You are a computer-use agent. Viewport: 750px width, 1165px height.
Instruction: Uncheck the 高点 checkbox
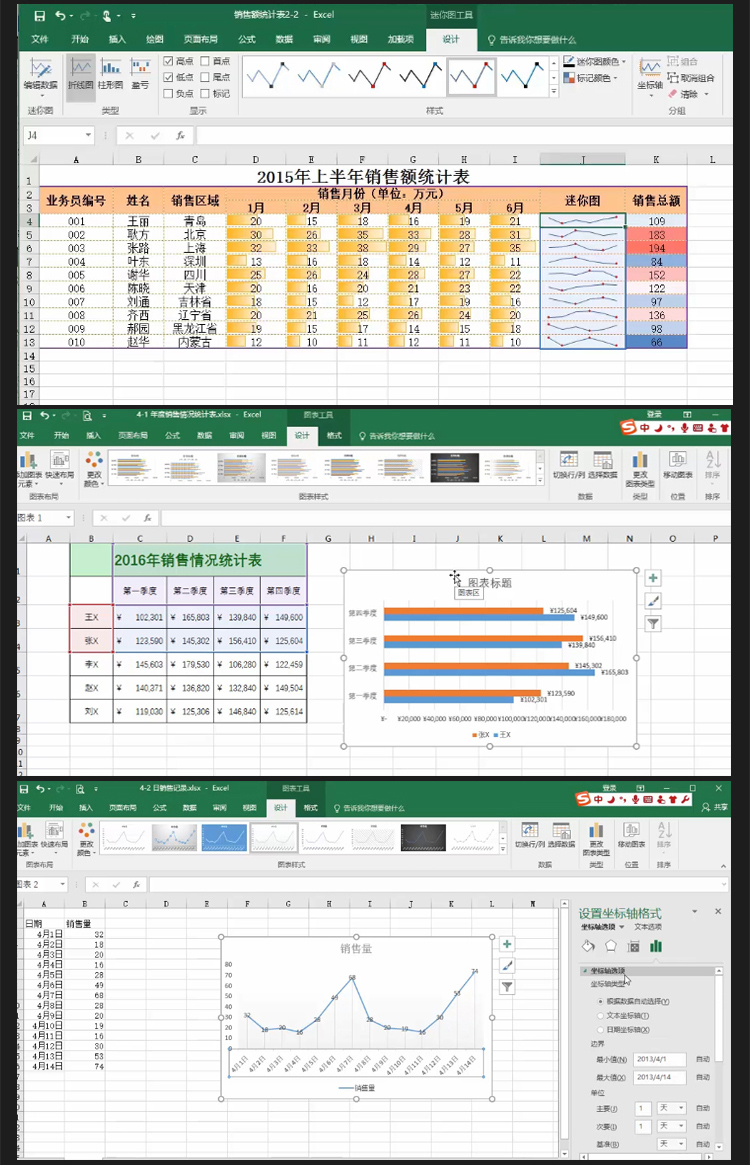point(169,61)
